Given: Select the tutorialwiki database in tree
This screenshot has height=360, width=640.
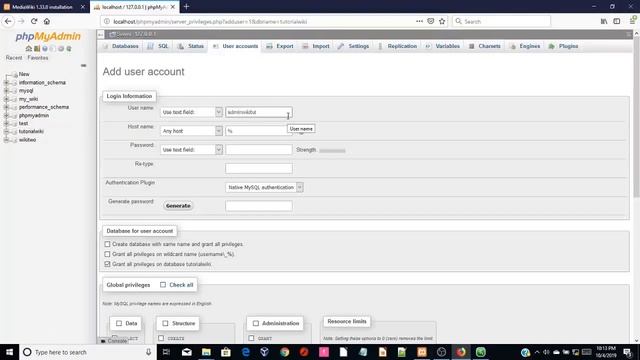Looking at the screenshot, I should click(31, 131).
